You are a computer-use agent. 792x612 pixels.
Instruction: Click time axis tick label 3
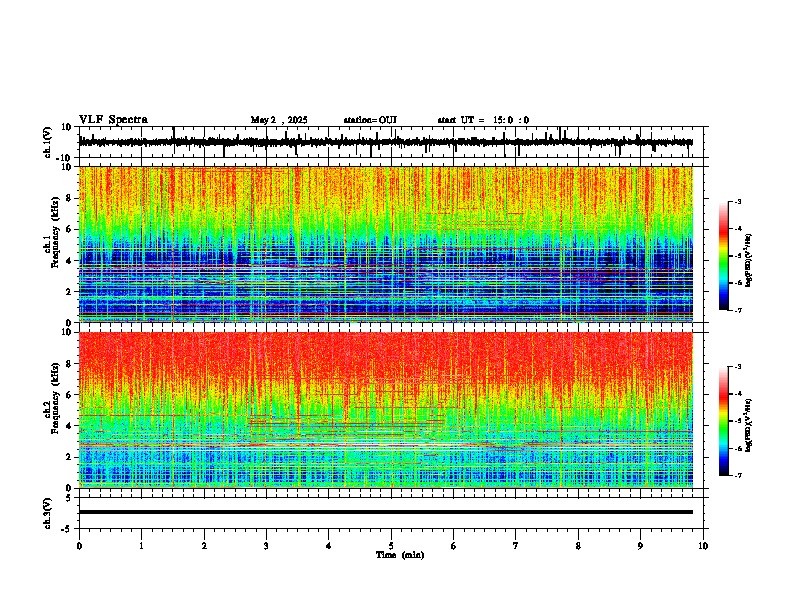point(266,546)
